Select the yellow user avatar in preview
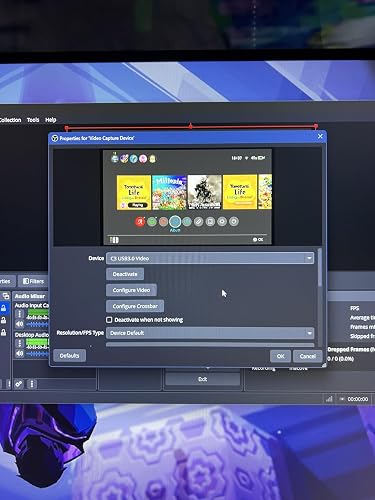The width and height of the screenshot is (375, 500). tap(152, 159)
